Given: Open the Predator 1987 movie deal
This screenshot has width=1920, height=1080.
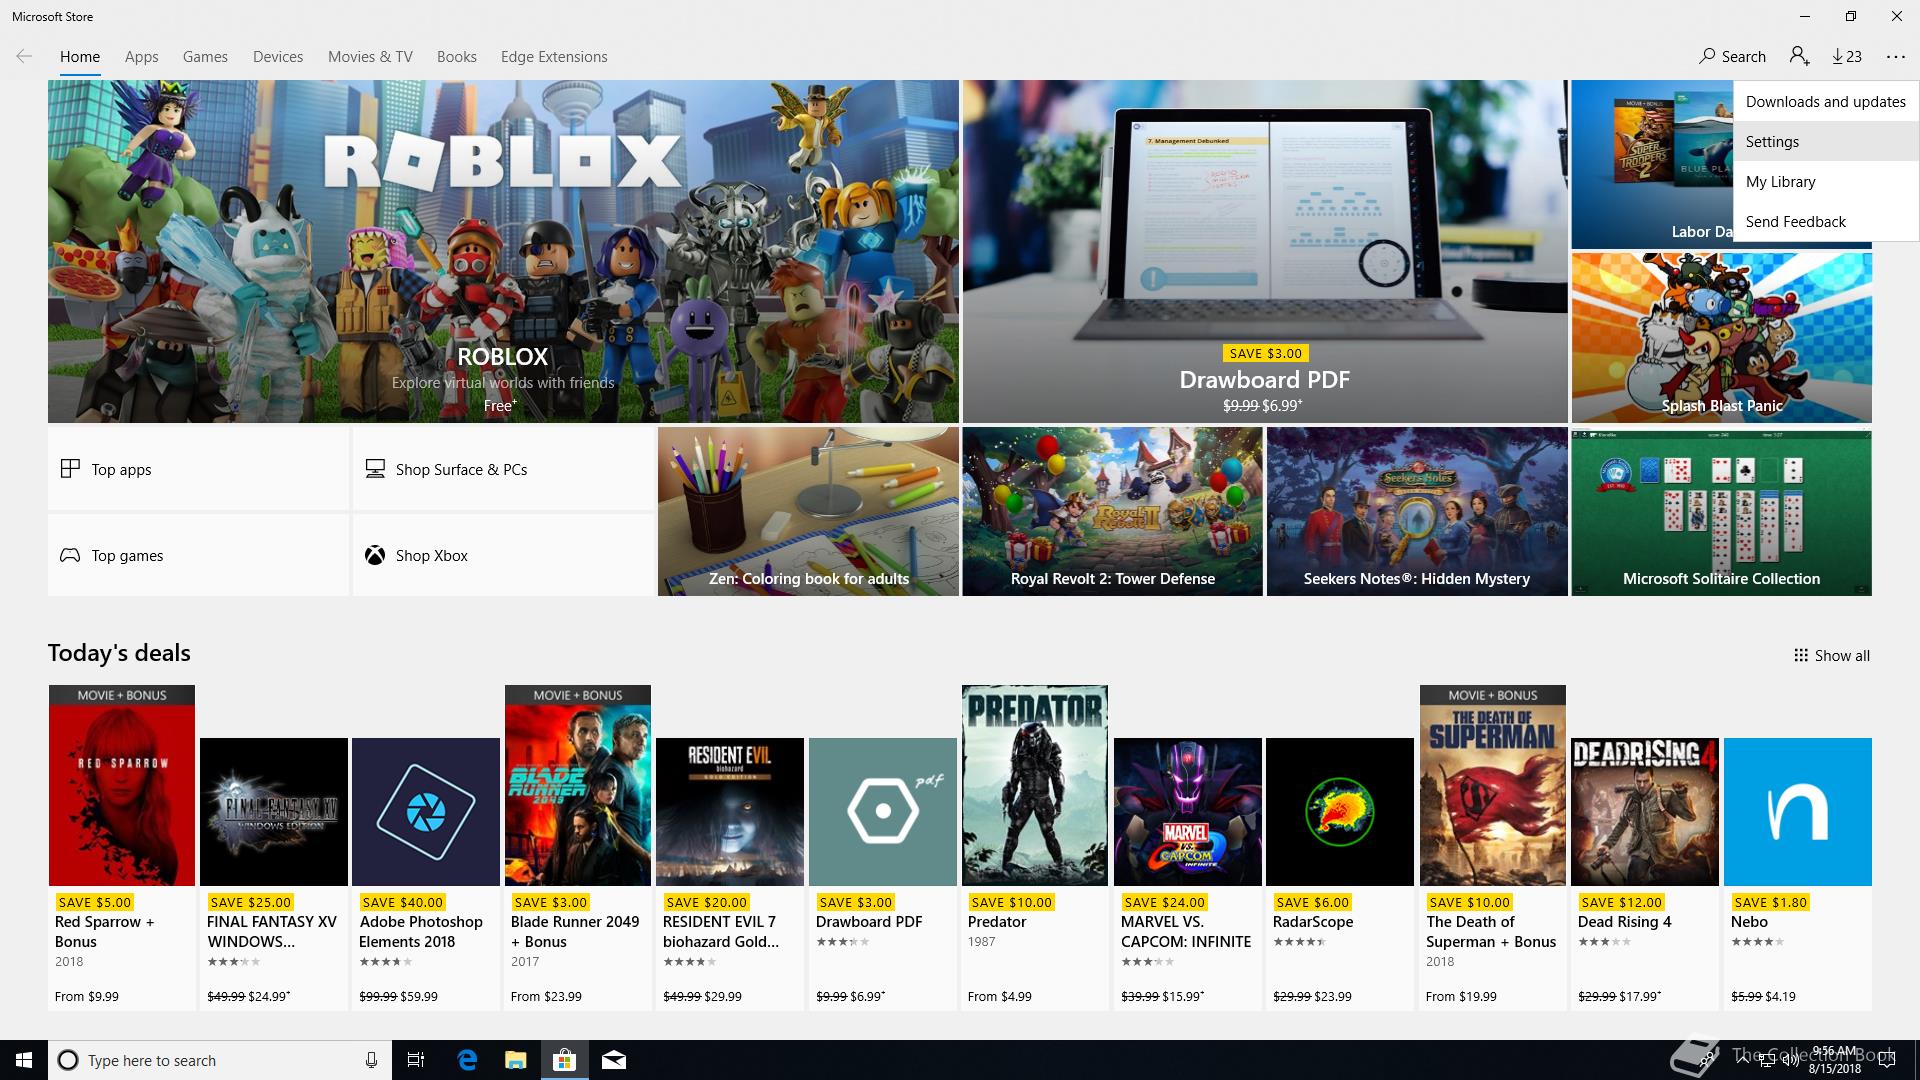Looking at the screenshot, I should (1035, 848).
